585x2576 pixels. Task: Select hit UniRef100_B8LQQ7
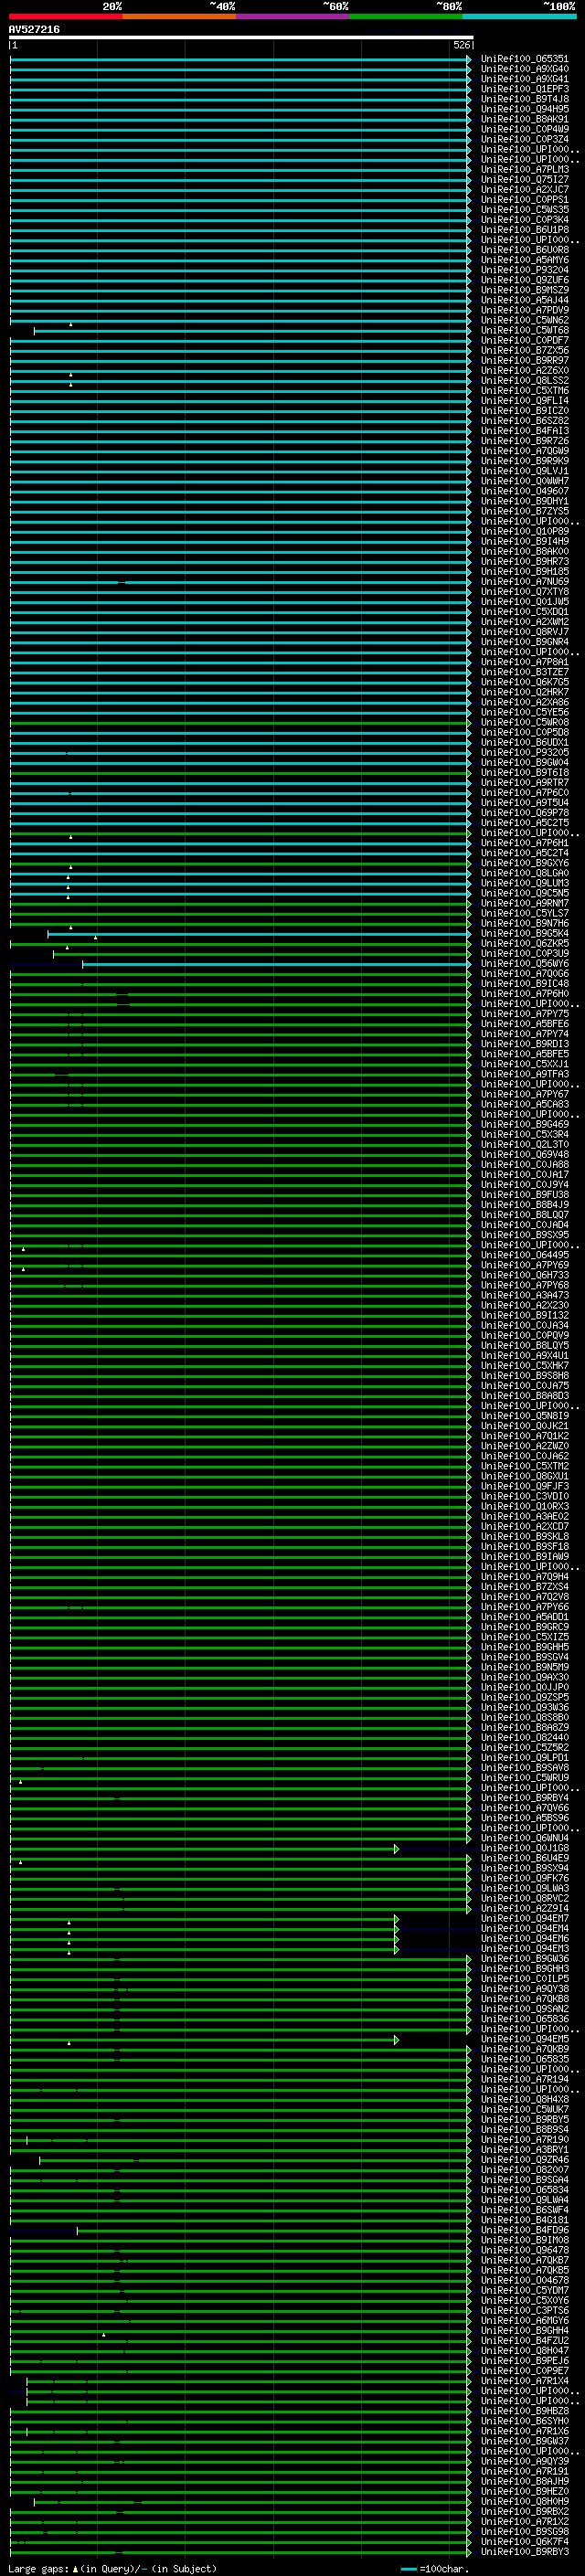coord(524,1215)
